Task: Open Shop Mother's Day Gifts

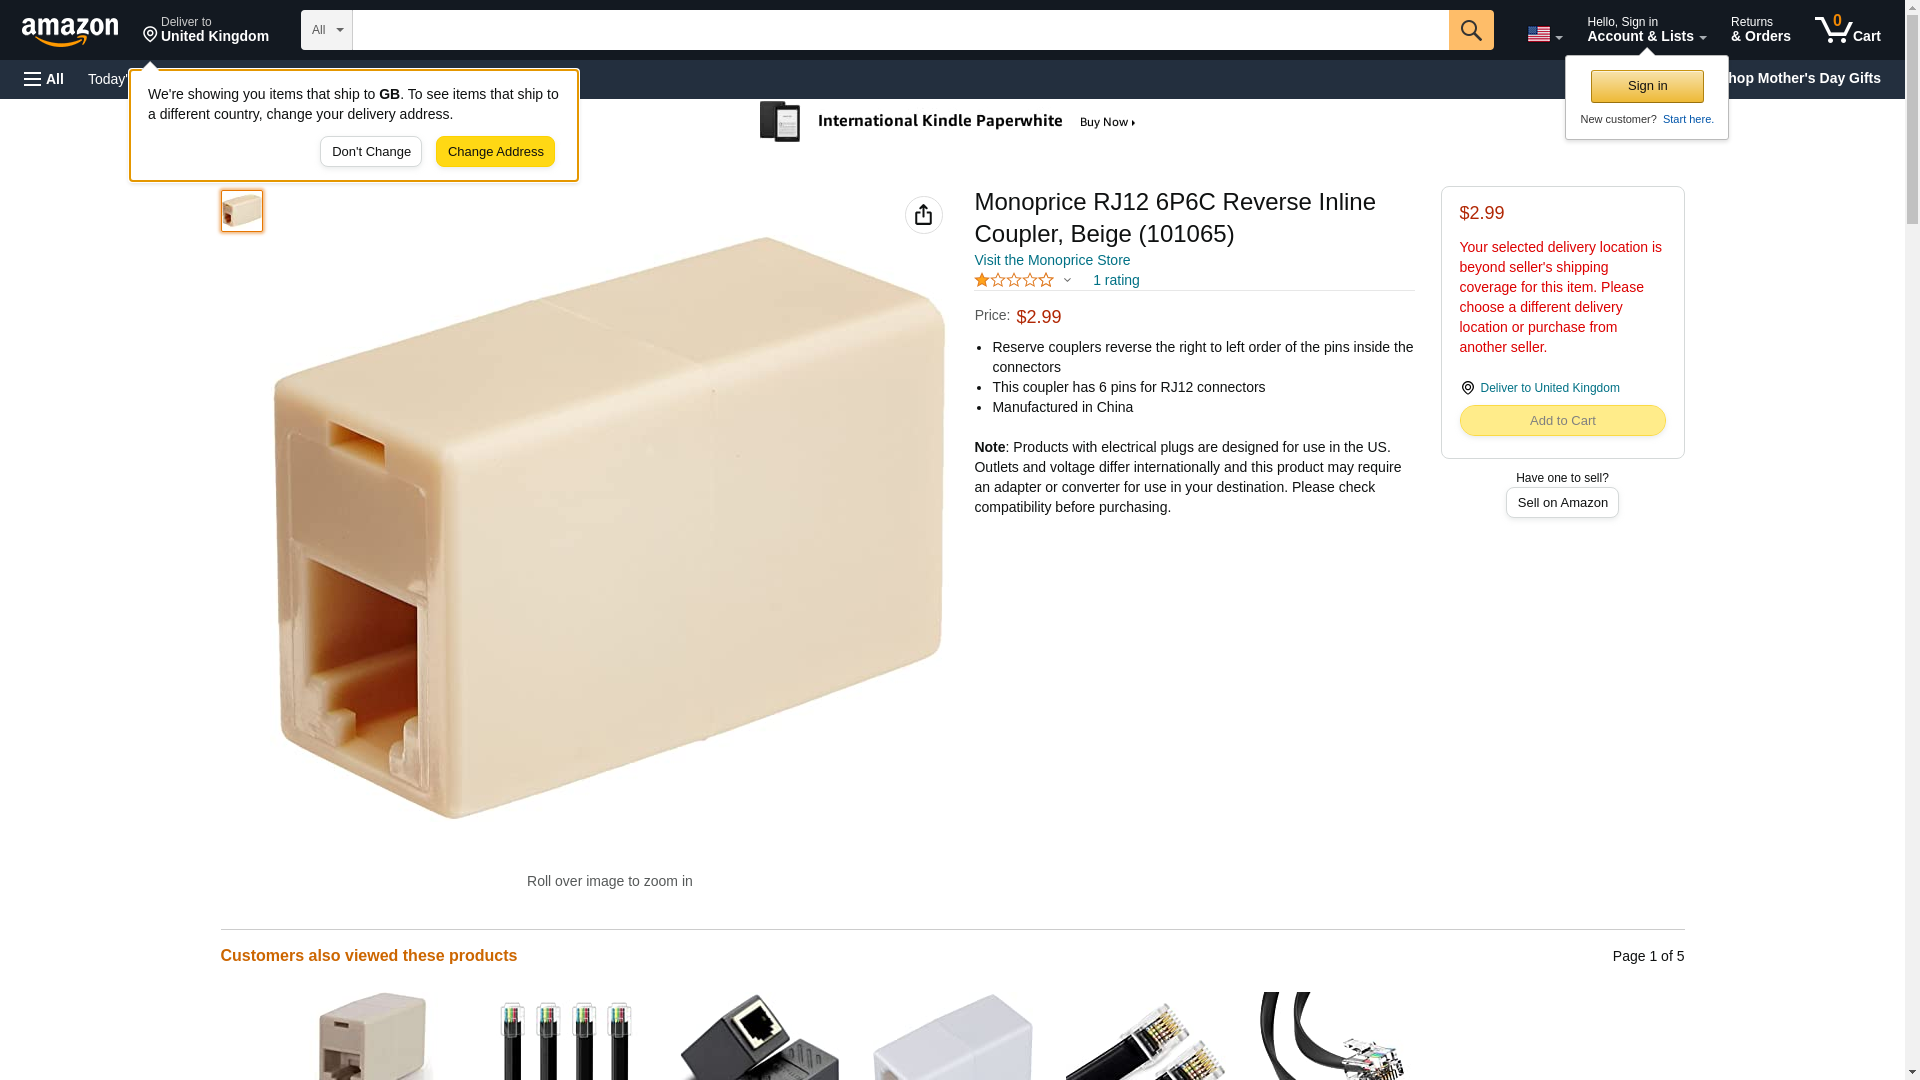Action: click(x=1810, y=78)
